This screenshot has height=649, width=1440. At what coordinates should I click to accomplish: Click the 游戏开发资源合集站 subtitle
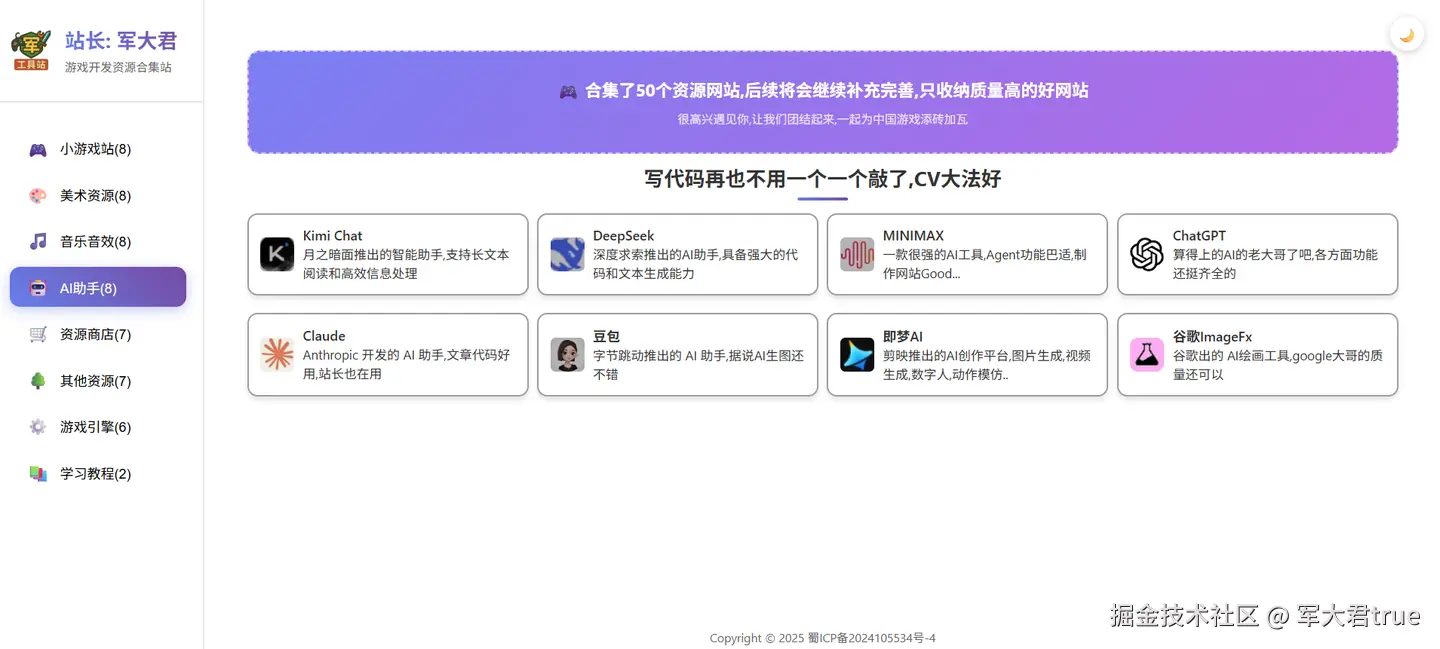coord(118,67)
